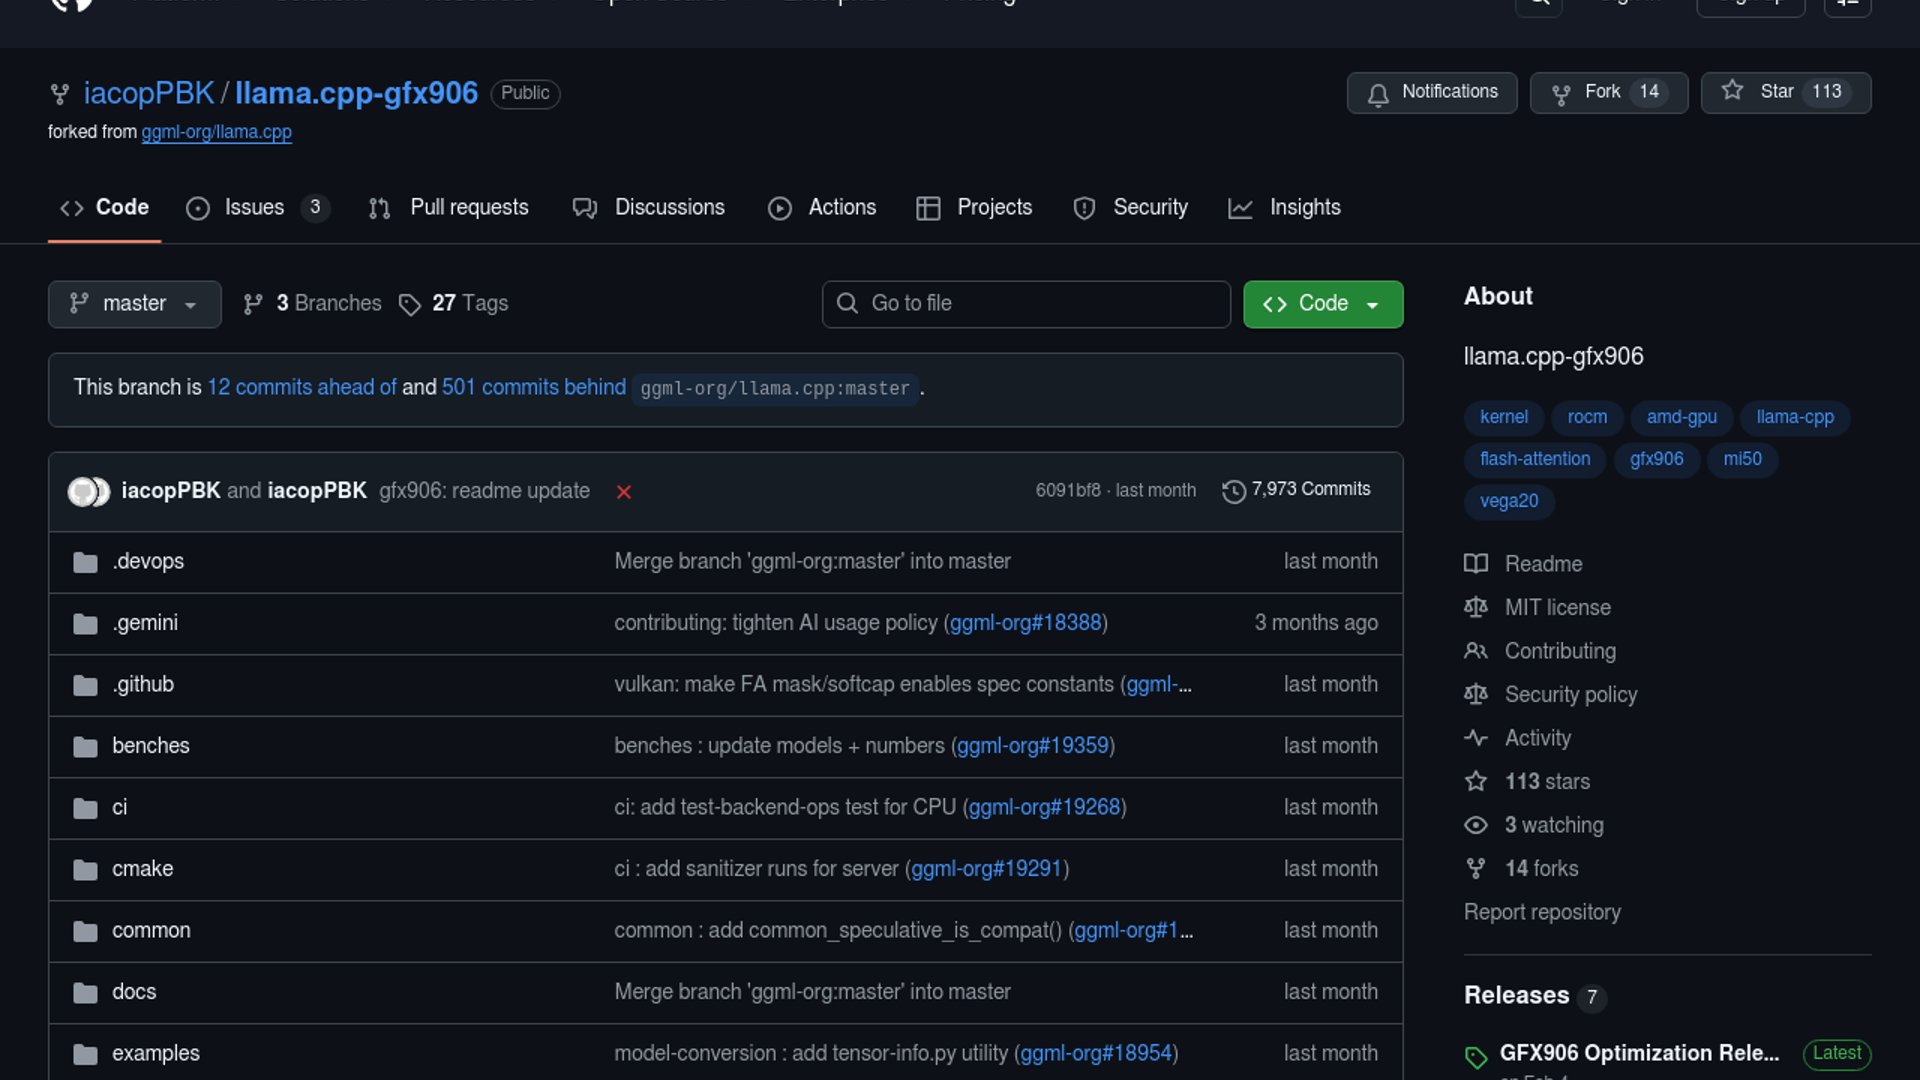Switch to the Issues tab

[254, 208]
